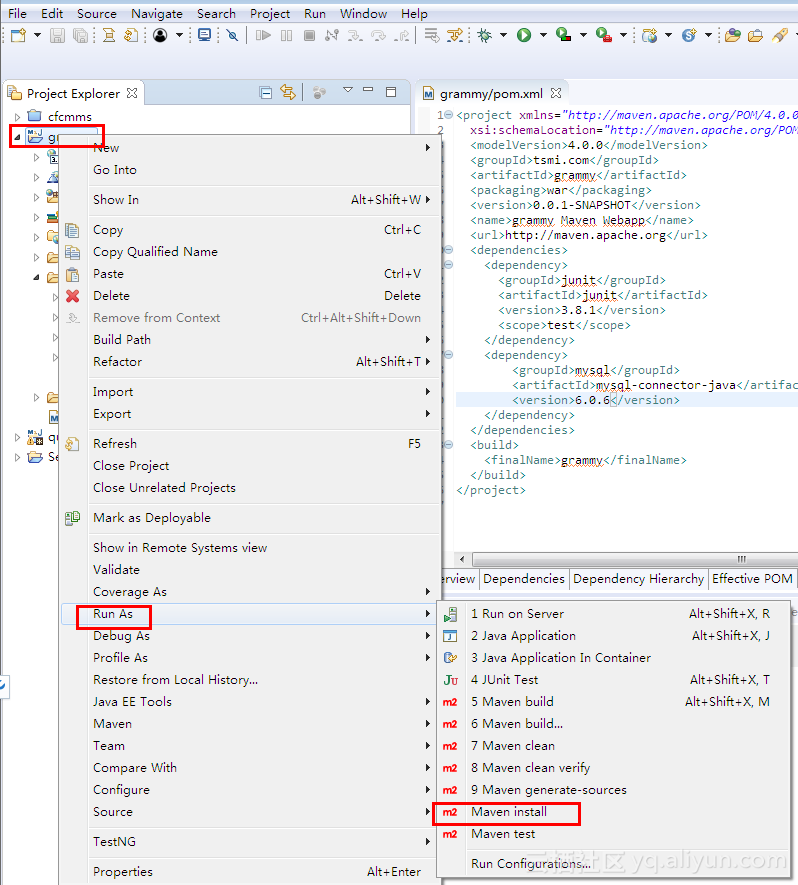The width and height of the screenshot is (798, 885).
Task: Close the grammy/pom.xml editor tab
Action: tap(556, 93)
